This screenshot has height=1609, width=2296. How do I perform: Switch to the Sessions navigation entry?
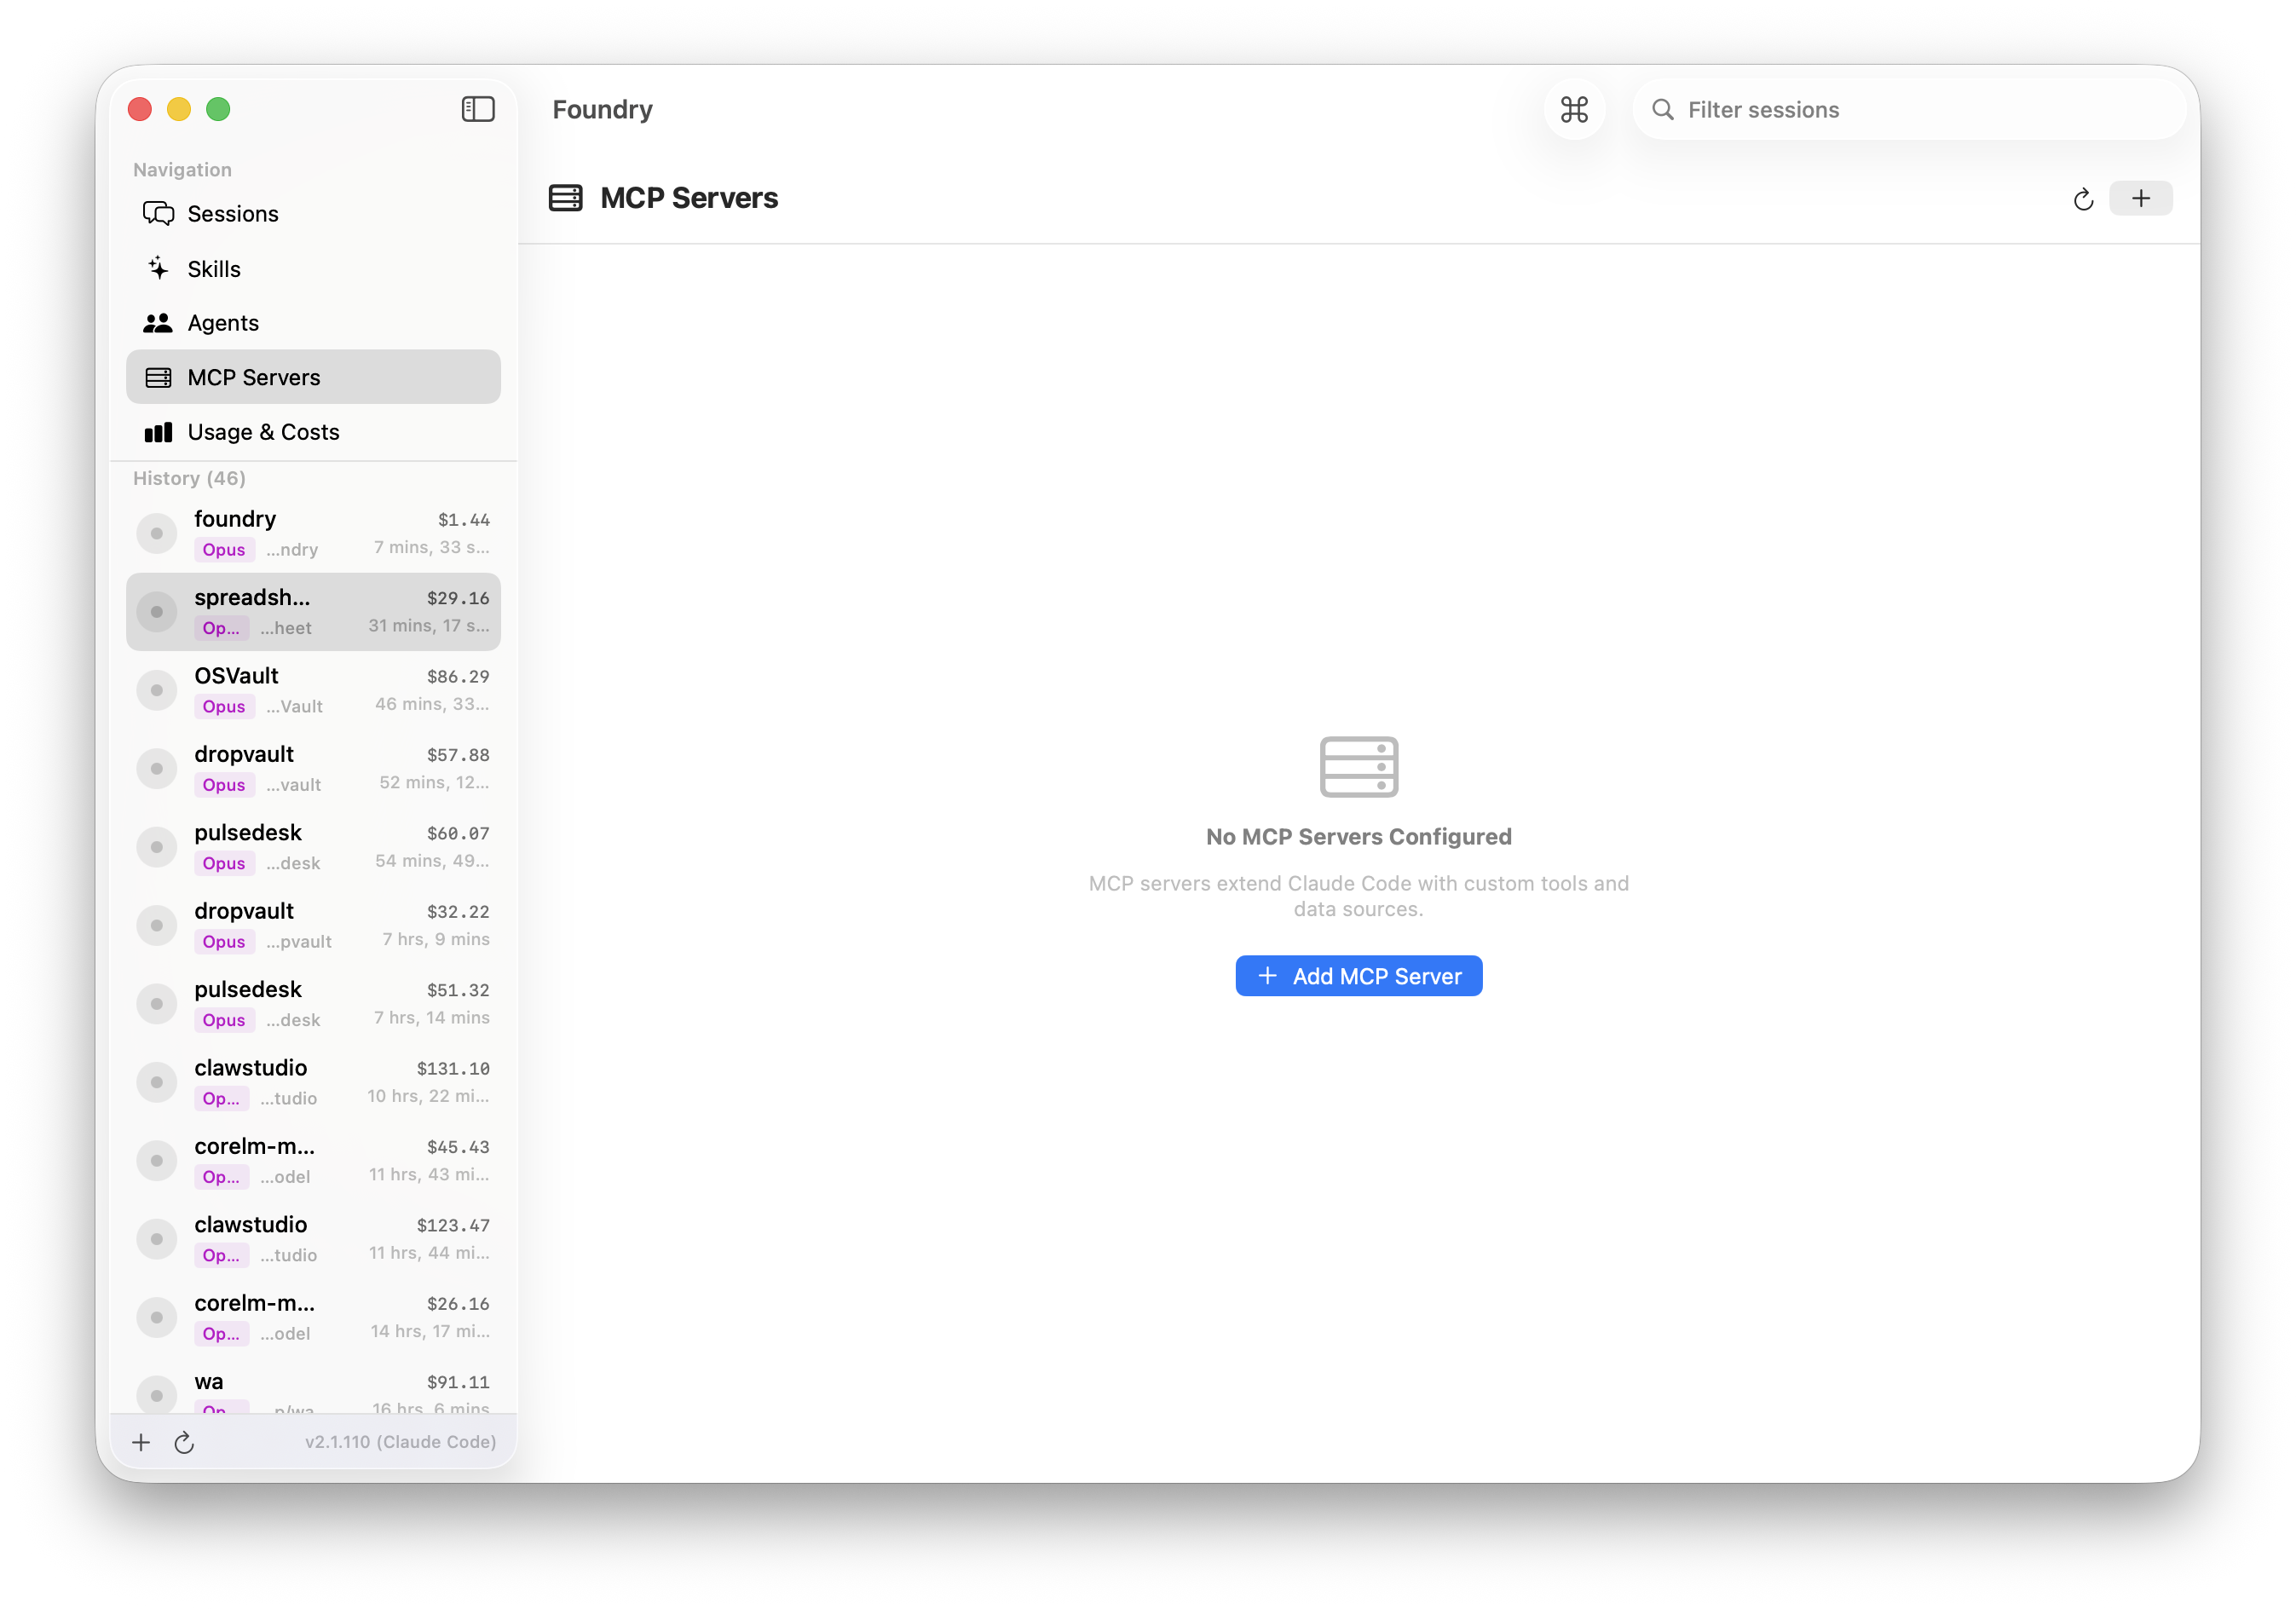pyautogui.click(x=232, y=213)
